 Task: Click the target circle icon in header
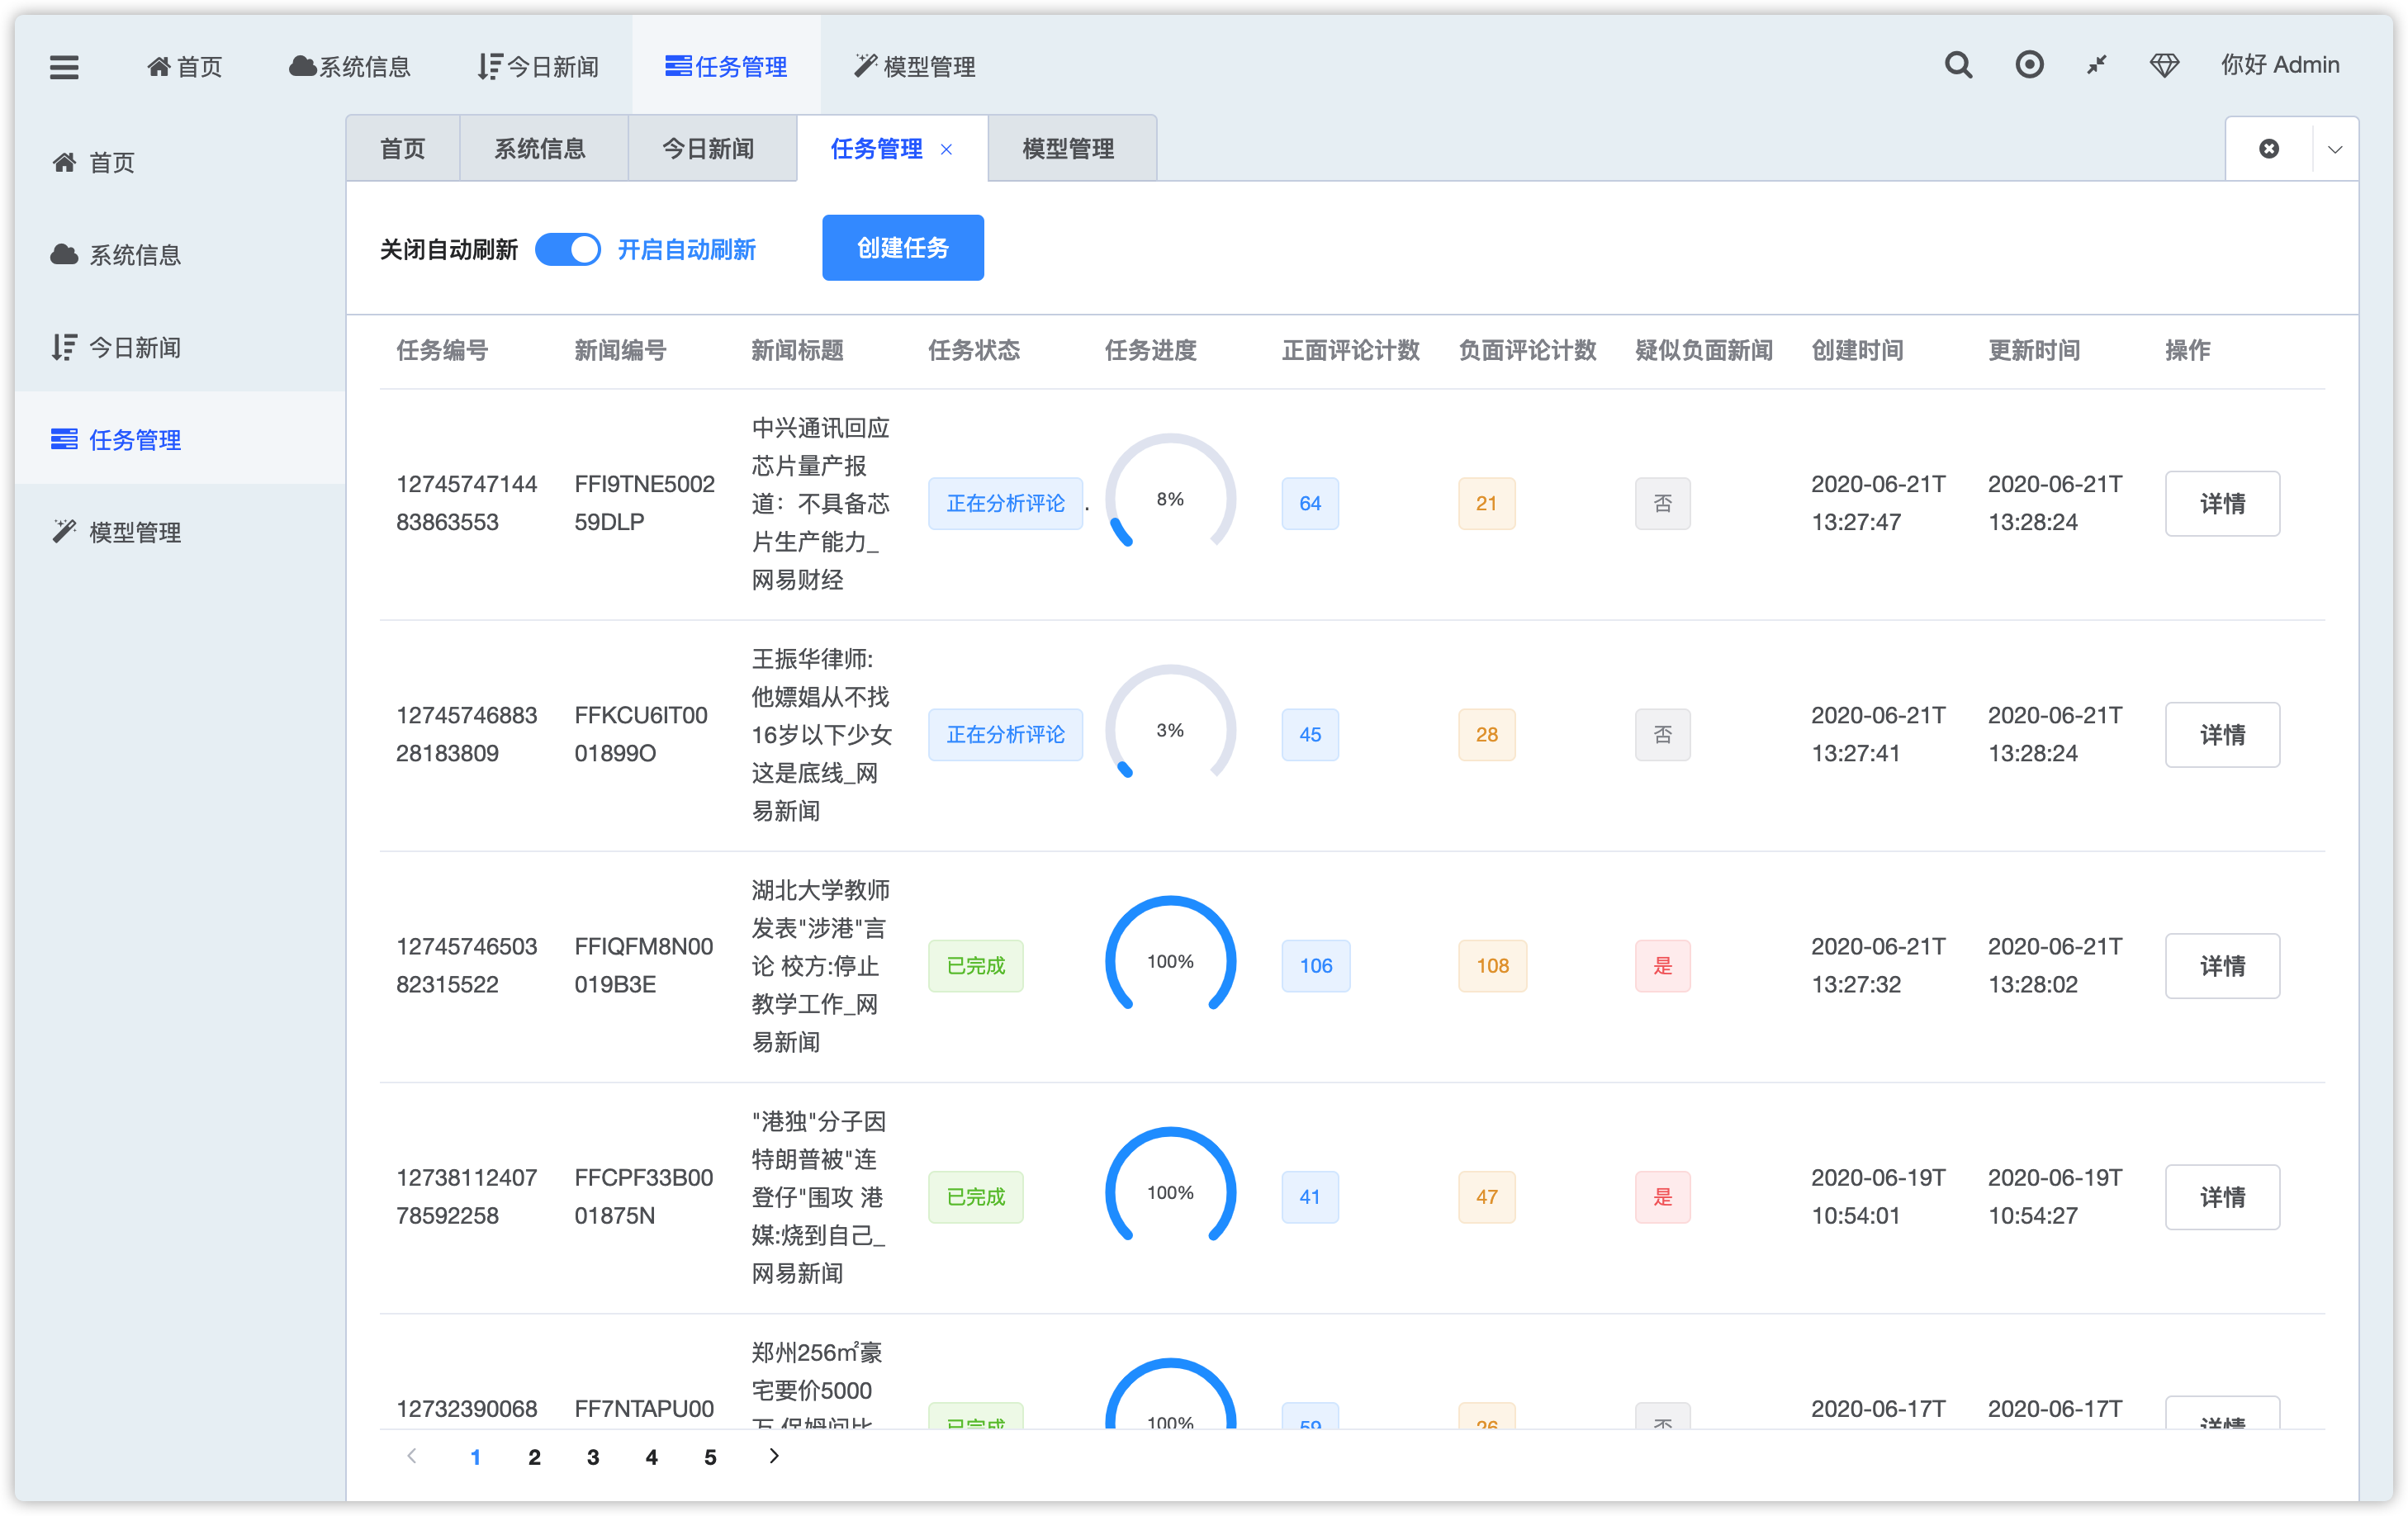coord(2029,65)
